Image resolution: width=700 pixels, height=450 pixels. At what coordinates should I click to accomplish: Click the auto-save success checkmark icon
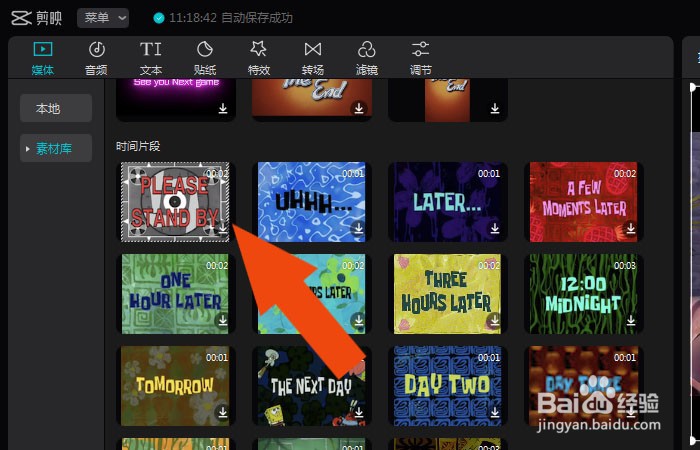click(158, 18)
